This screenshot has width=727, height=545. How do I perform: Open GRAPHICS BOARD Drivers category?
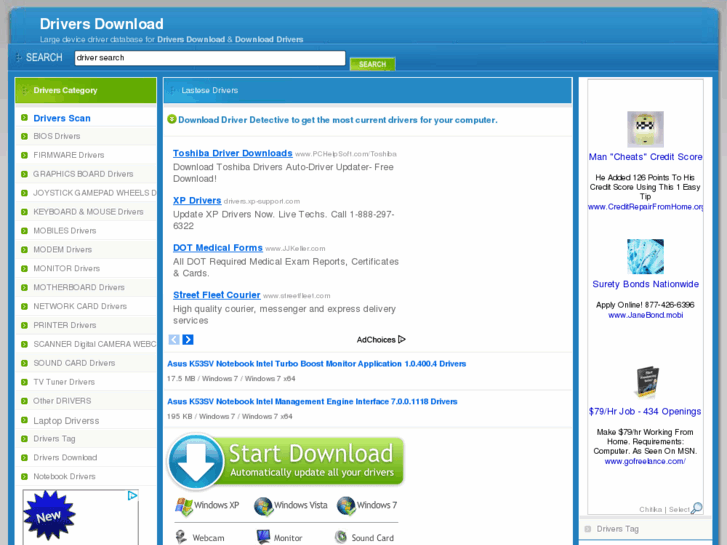pos(83,174)
